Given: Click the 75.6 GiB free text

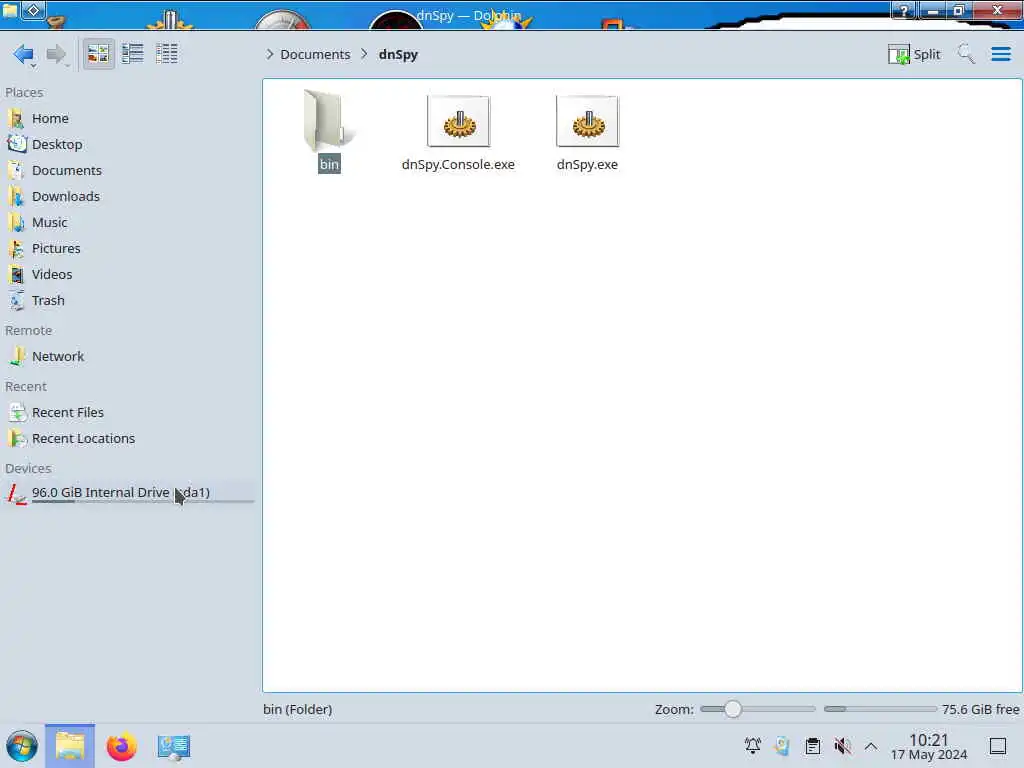Looking at the screenshot, I should point(980,709).
